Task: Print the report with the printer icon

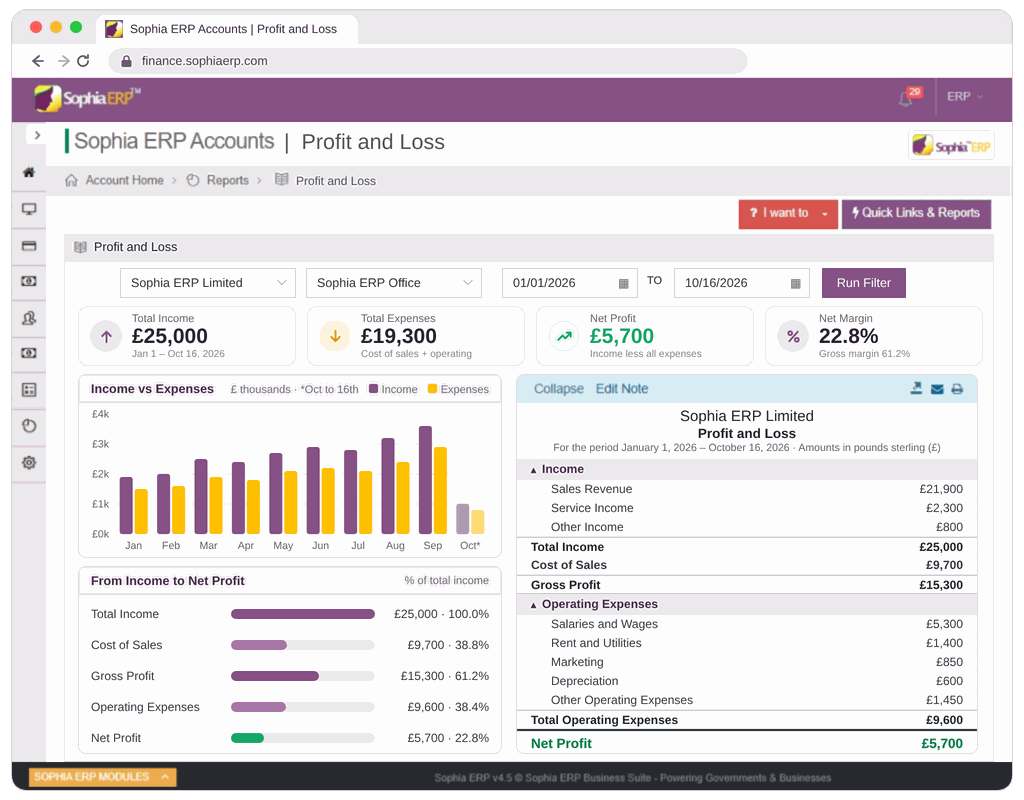Action: click(x=957, y=389)
